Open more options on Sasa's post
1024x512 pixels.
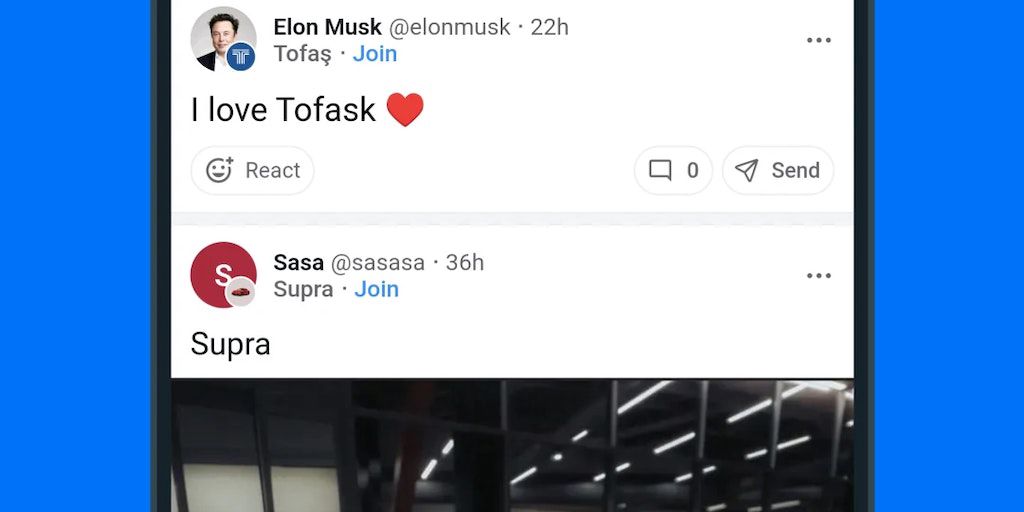point(819,276)
